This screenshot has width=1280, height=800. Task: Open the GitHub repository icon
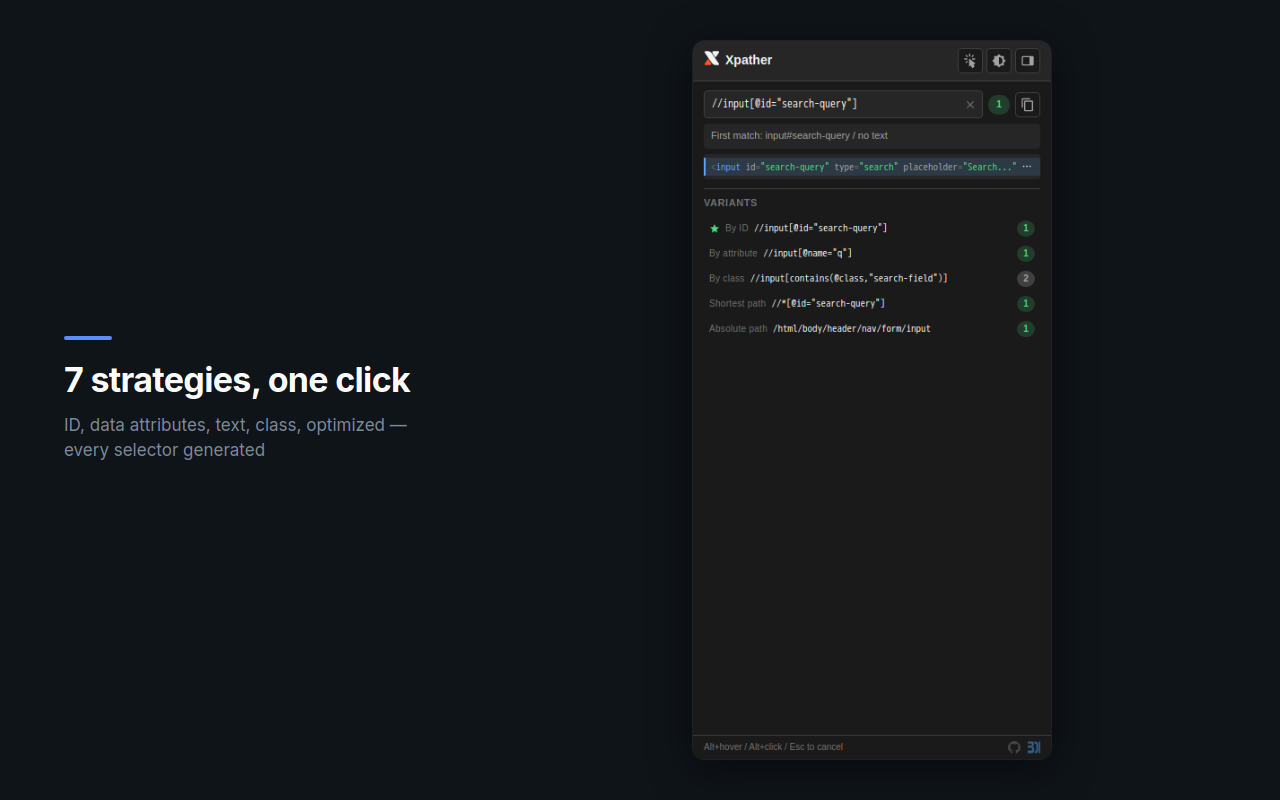(x=1014, y=747)
